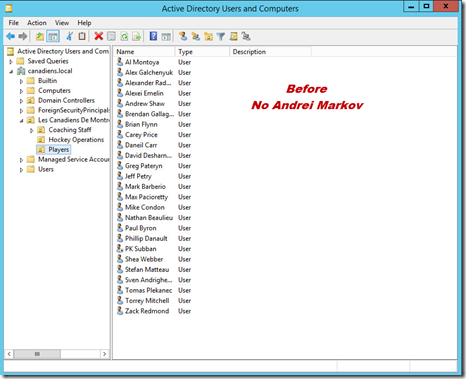Click the Create New User icon

point(183,36)
